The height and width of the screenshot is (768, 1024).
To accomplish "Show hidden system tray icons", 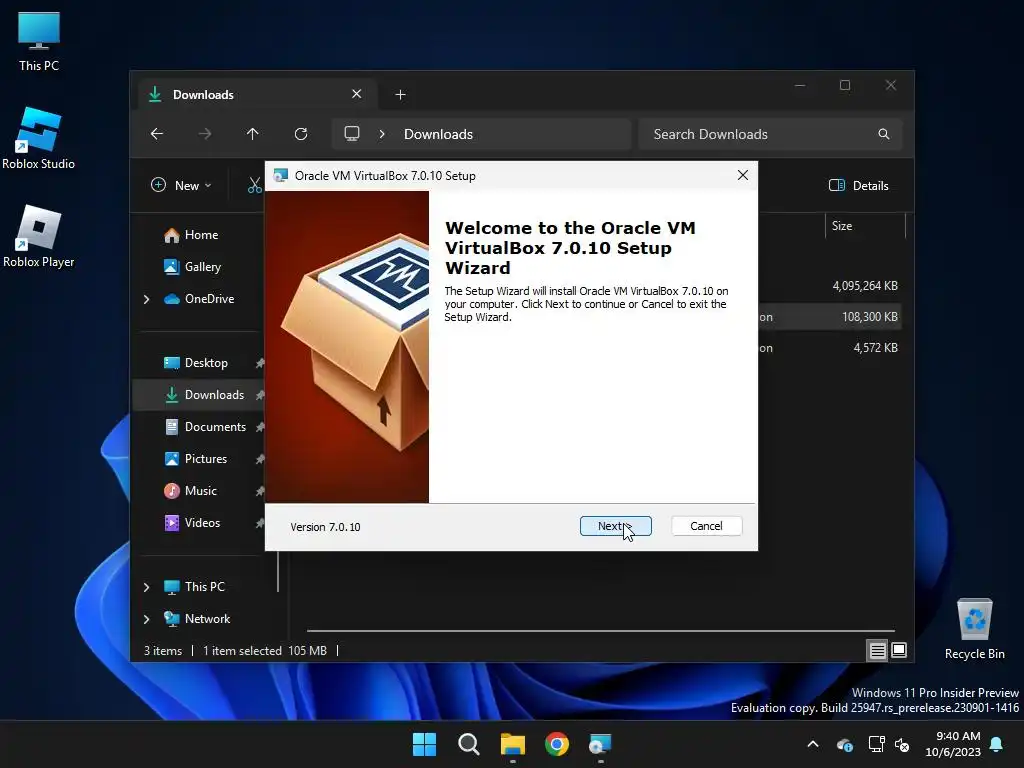I will [x=813, y=744].
